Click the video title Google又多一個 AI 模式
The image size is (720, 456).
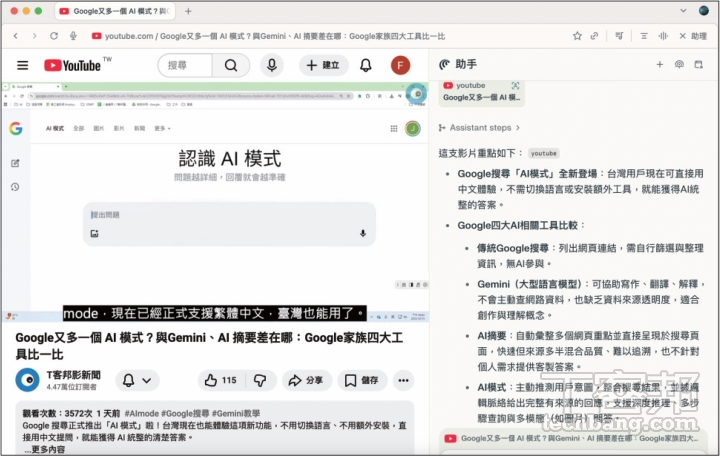209,346
